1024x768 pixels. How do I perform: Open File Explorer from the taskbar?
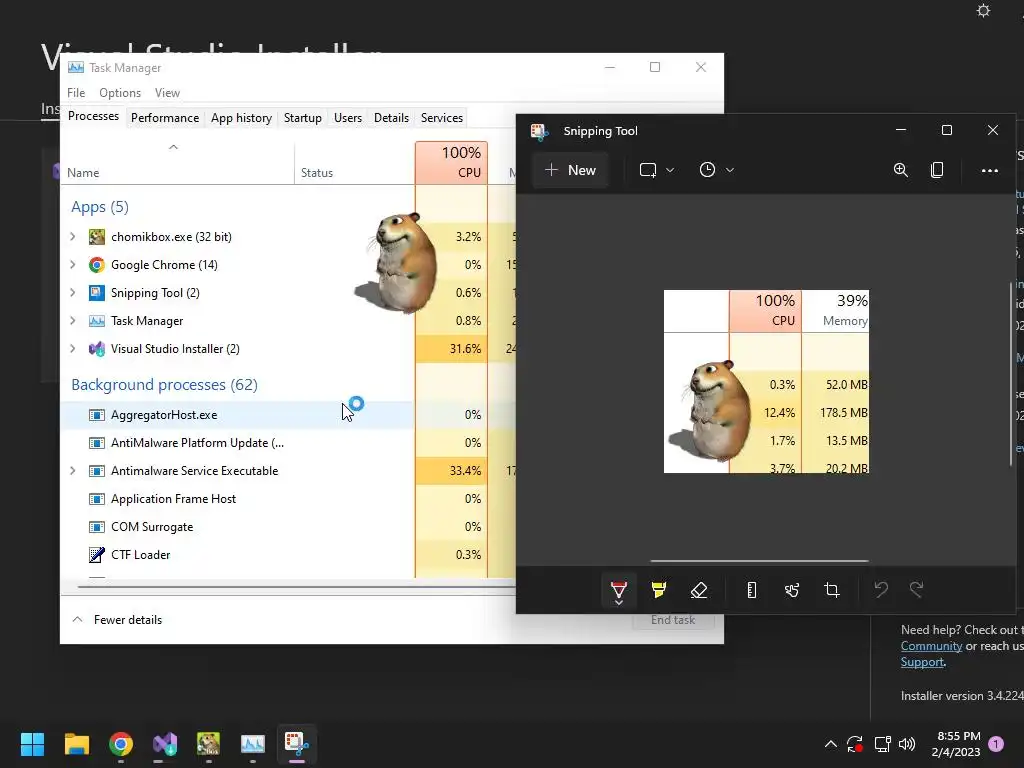(x=76, y=744)
